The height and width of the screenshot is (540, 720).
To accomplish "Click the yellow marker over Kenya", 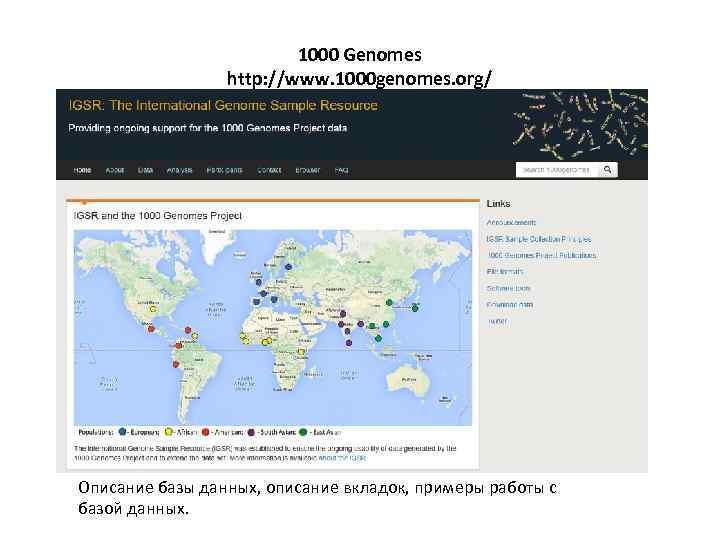I will (301, 352).
